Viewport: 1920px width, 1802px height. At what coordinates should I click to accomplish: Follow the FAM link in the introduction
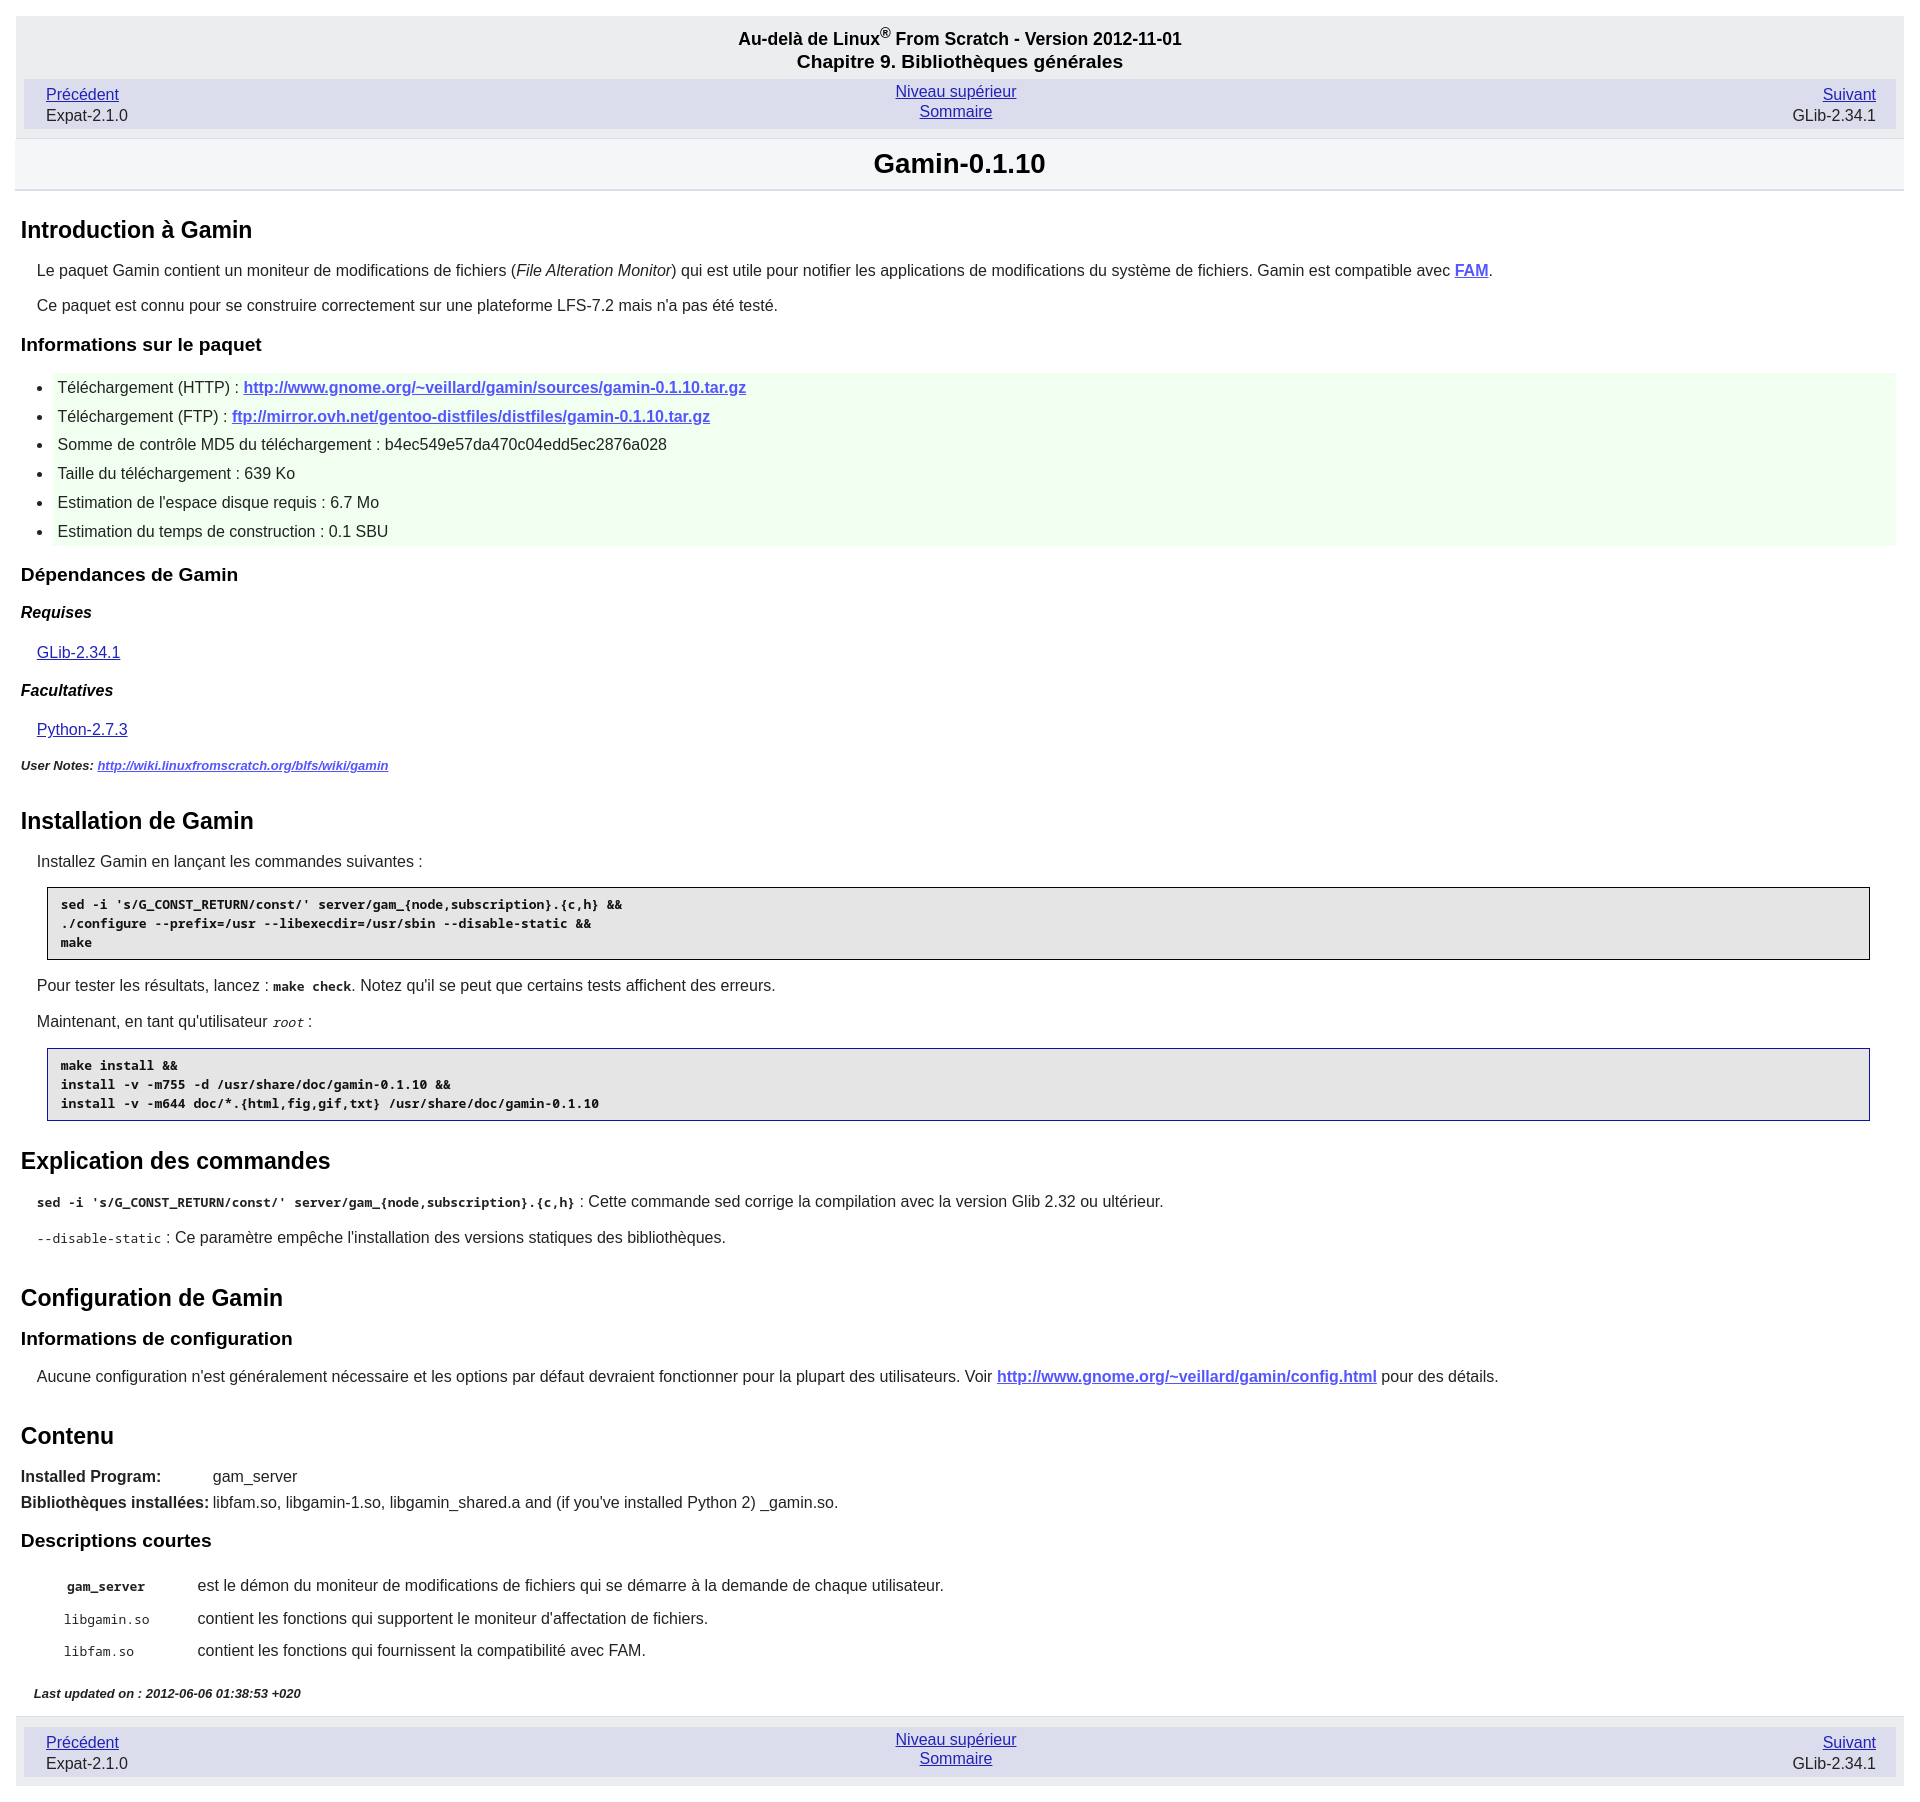click(x=1470, y=271)
